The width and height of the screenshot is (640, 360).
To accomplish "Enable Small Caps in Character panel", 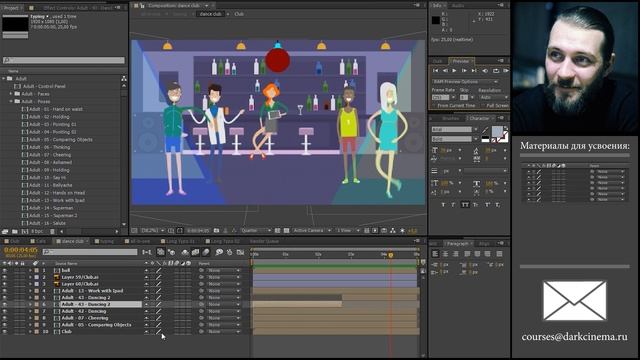I will pos(476,205).
